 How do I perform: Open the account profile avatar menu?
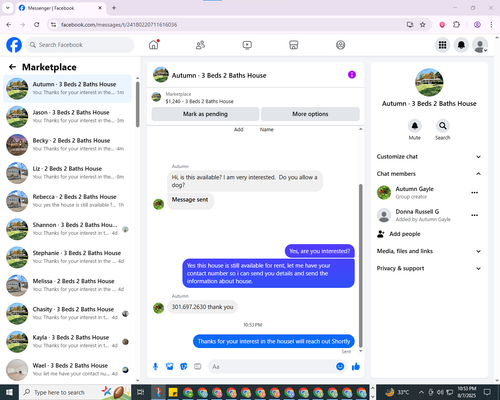coord(480,45)
